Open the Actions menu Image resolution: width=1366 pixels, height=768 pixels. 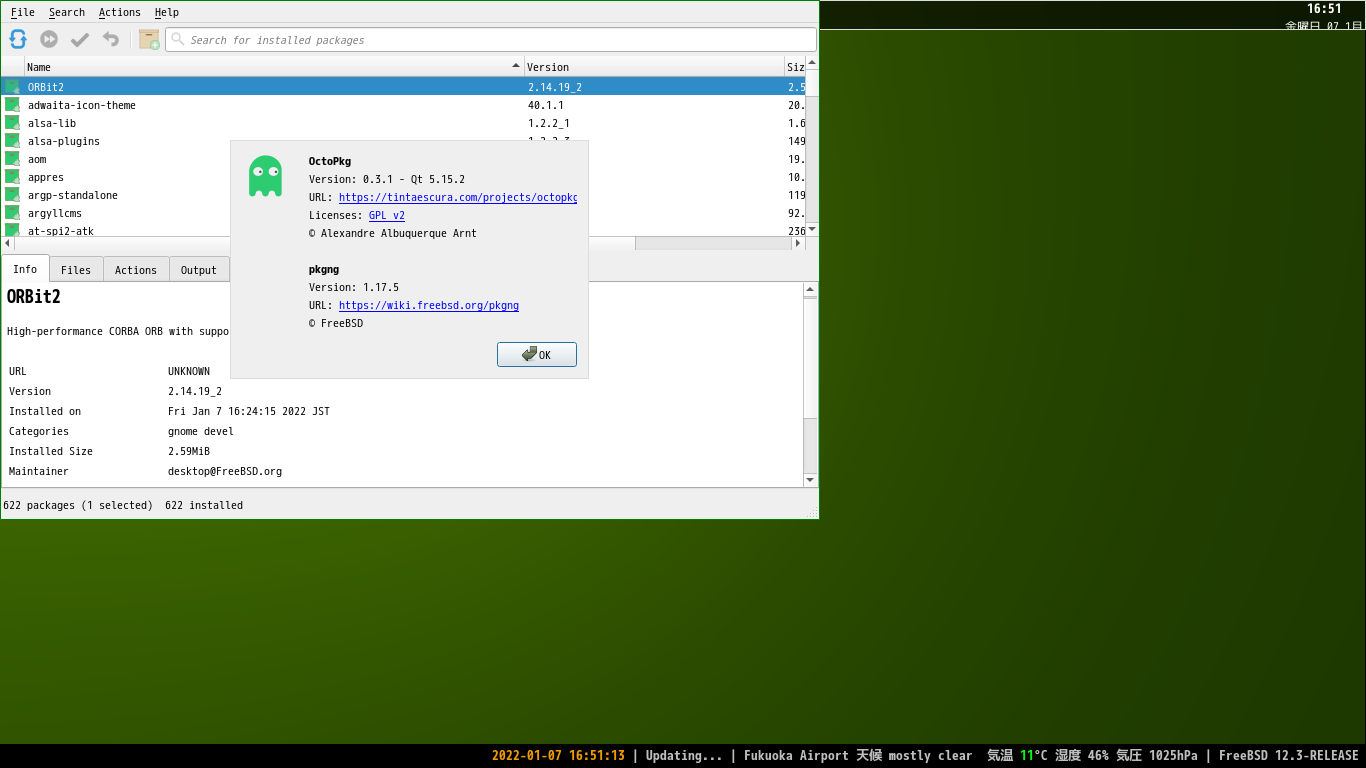120,12
